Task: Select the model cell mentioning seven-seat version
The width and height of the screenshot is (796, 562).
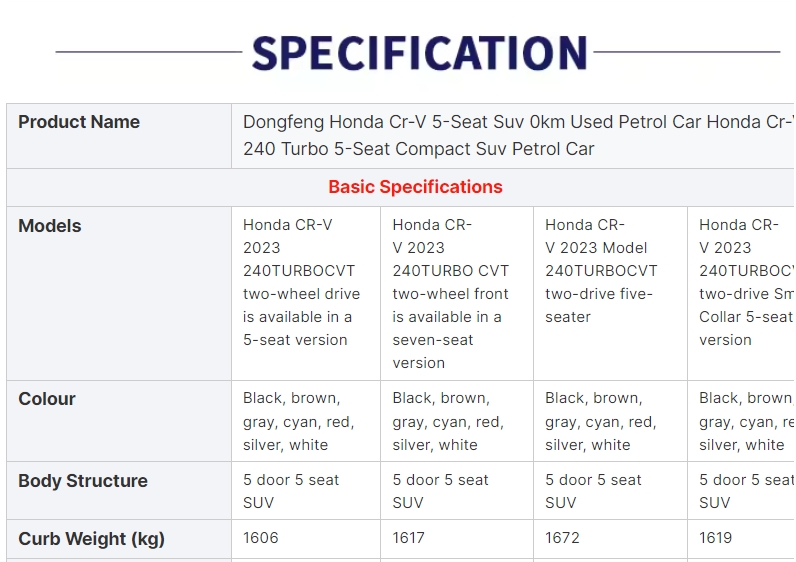Action: pyautogui.click(x=451, y=293)
